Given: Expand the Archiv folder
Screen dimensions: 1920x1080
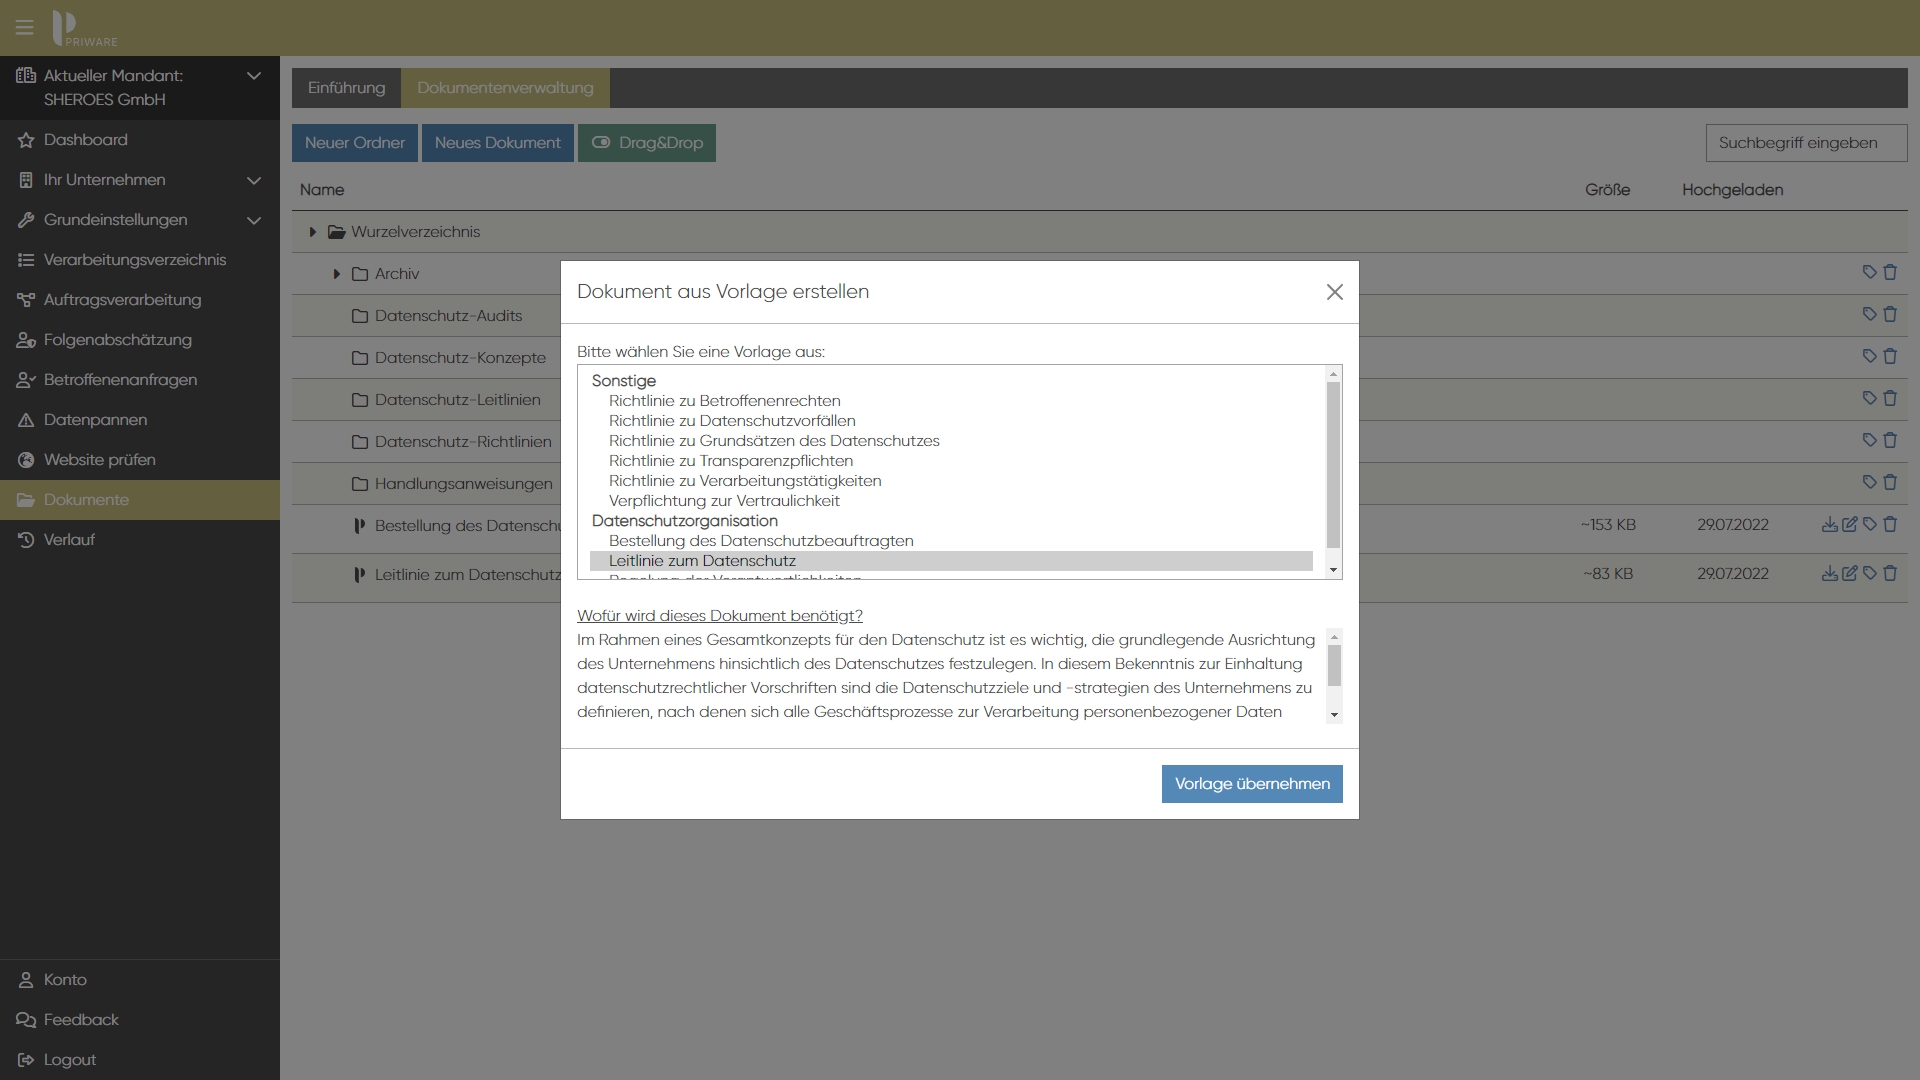Looking at the screenshot, I should (x=337, y=274).
